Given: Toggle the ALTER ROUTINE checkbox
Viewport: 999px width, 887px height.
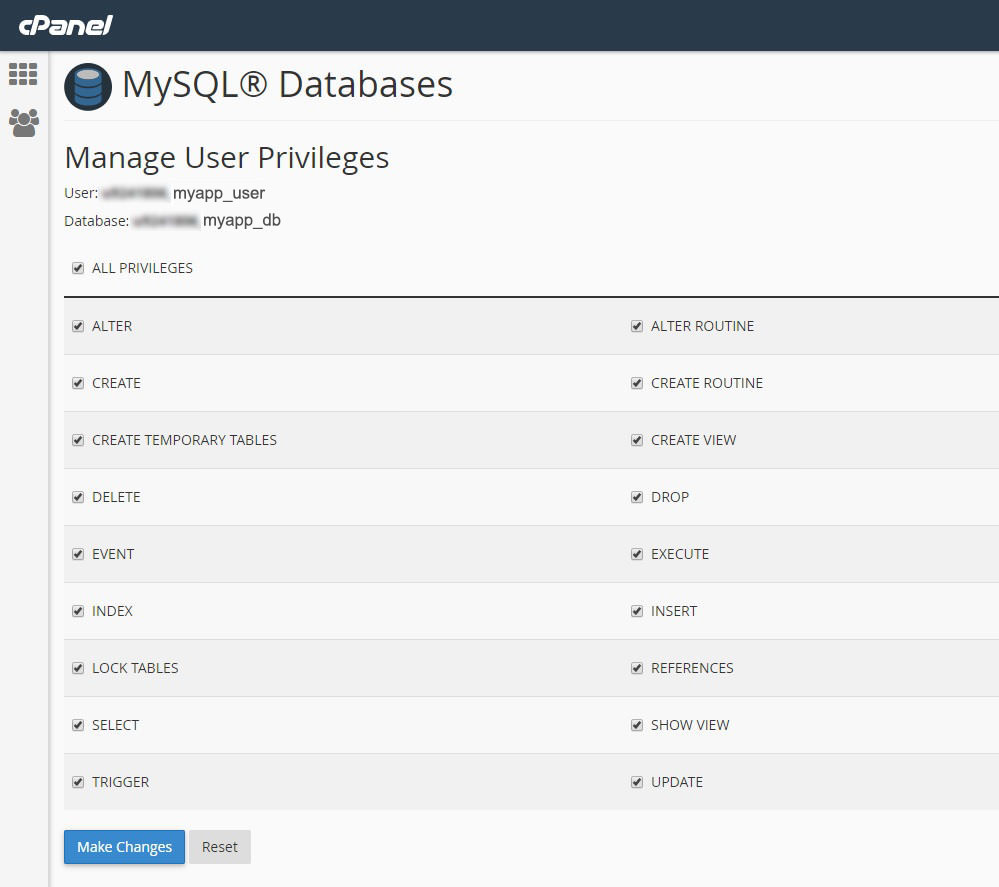Looking at the screenshot, I should (637, 326).
